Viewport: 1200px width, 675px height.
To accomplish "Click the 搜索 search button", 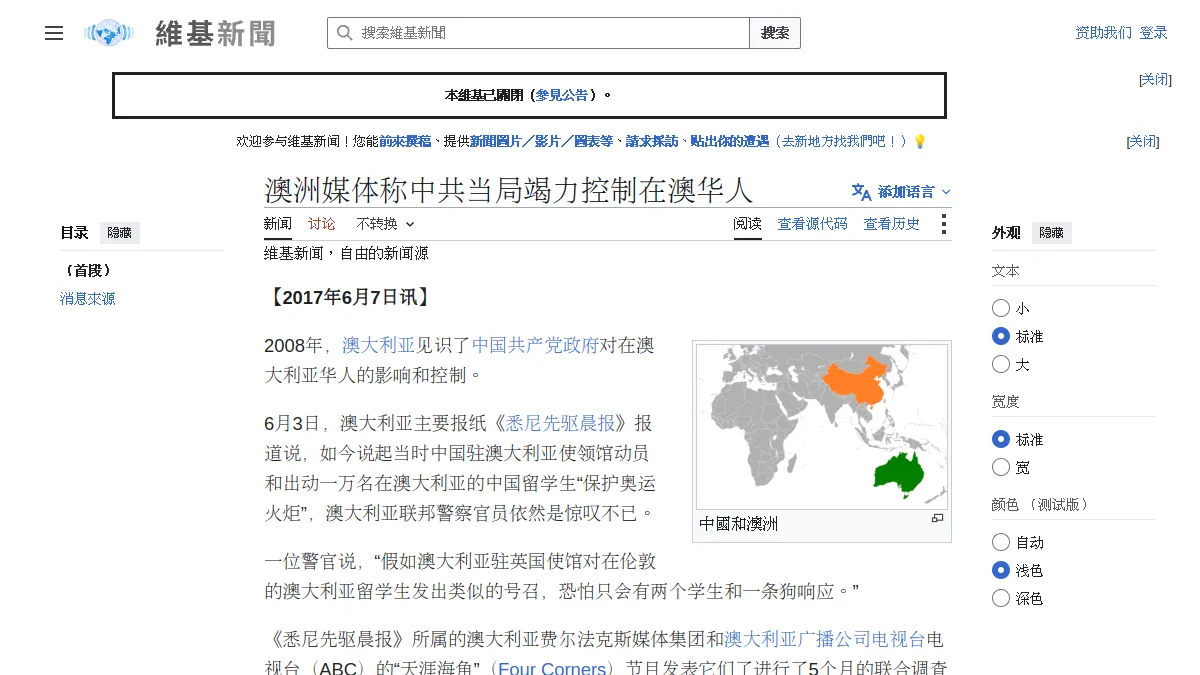I will [x=775, y=33].
